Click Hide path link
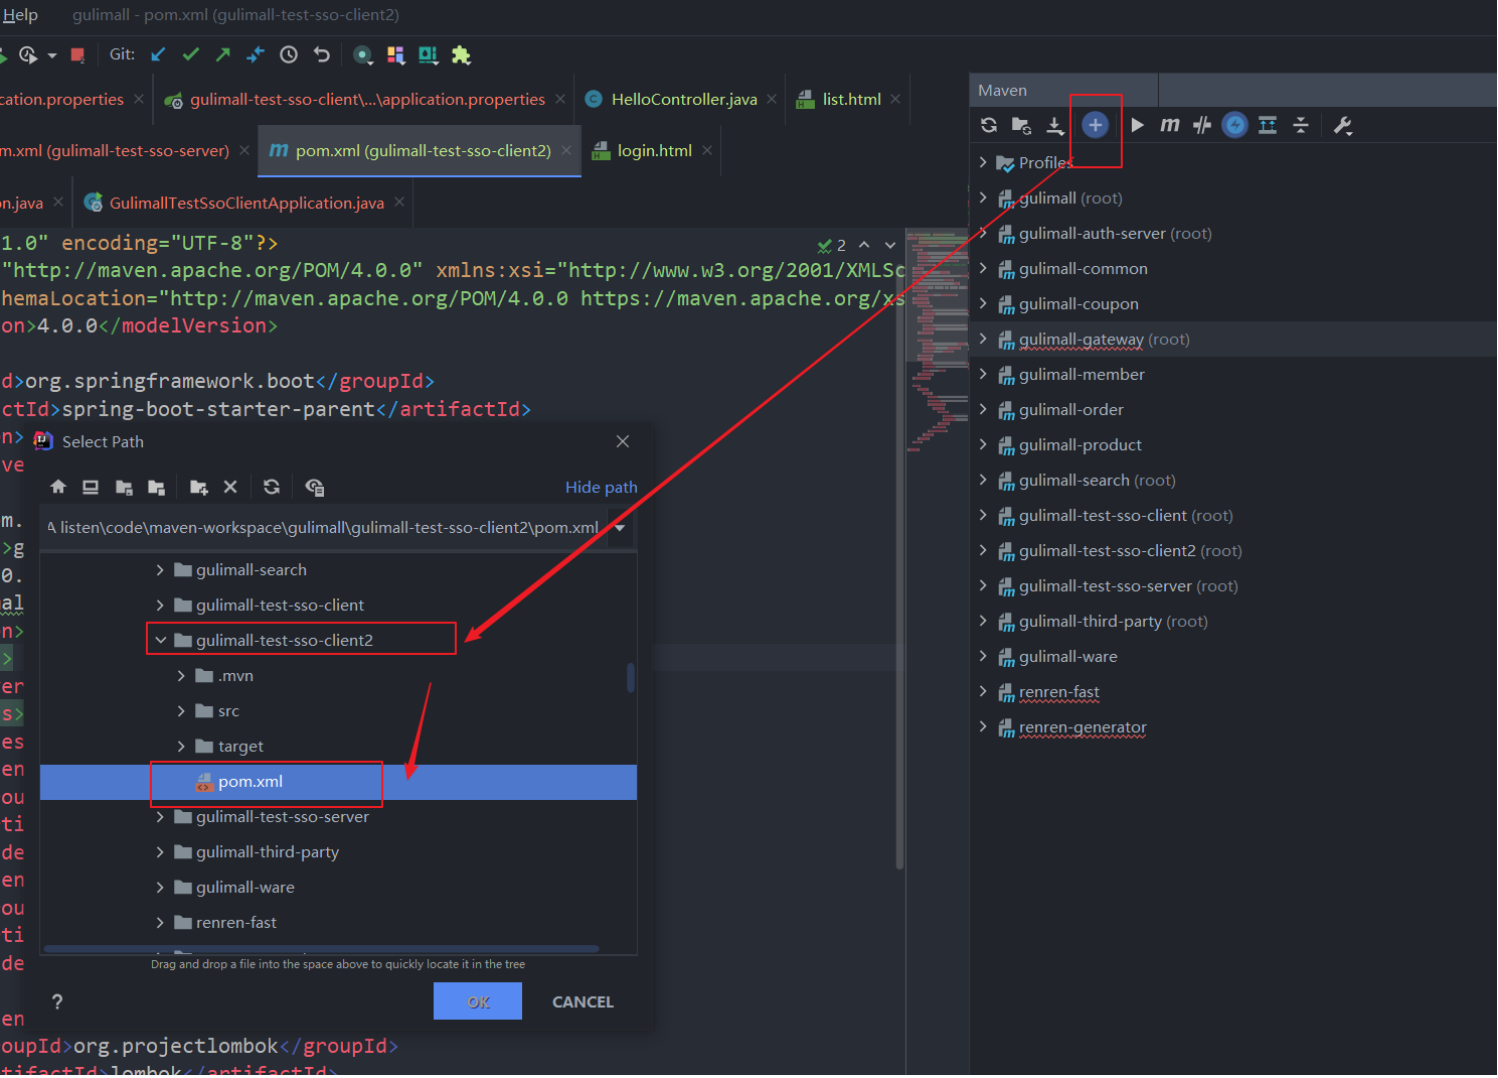The image size is (1498, 1078). [x=601, y=487]
